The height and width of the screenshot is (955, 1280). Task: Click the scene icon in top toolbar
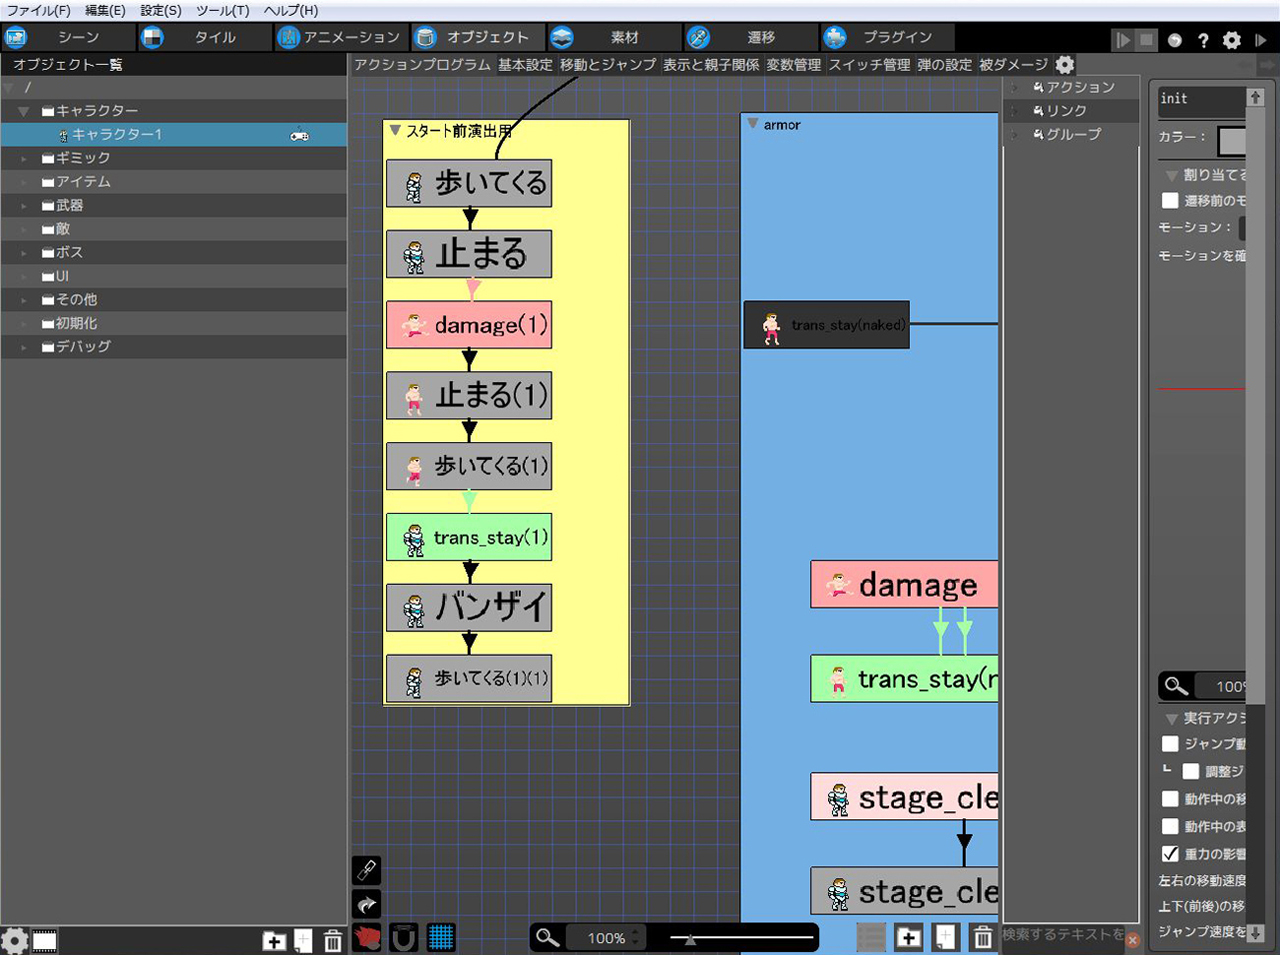[16, 38]
